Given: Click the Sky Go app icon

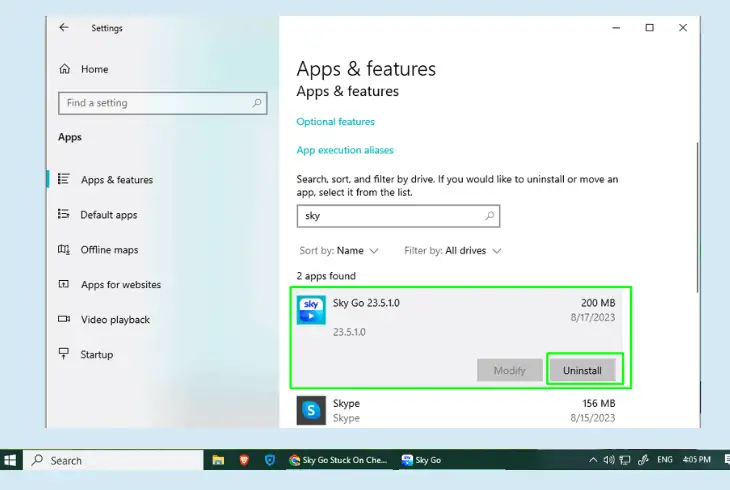Looking at the screenshot, I should [x=311, y=310].
